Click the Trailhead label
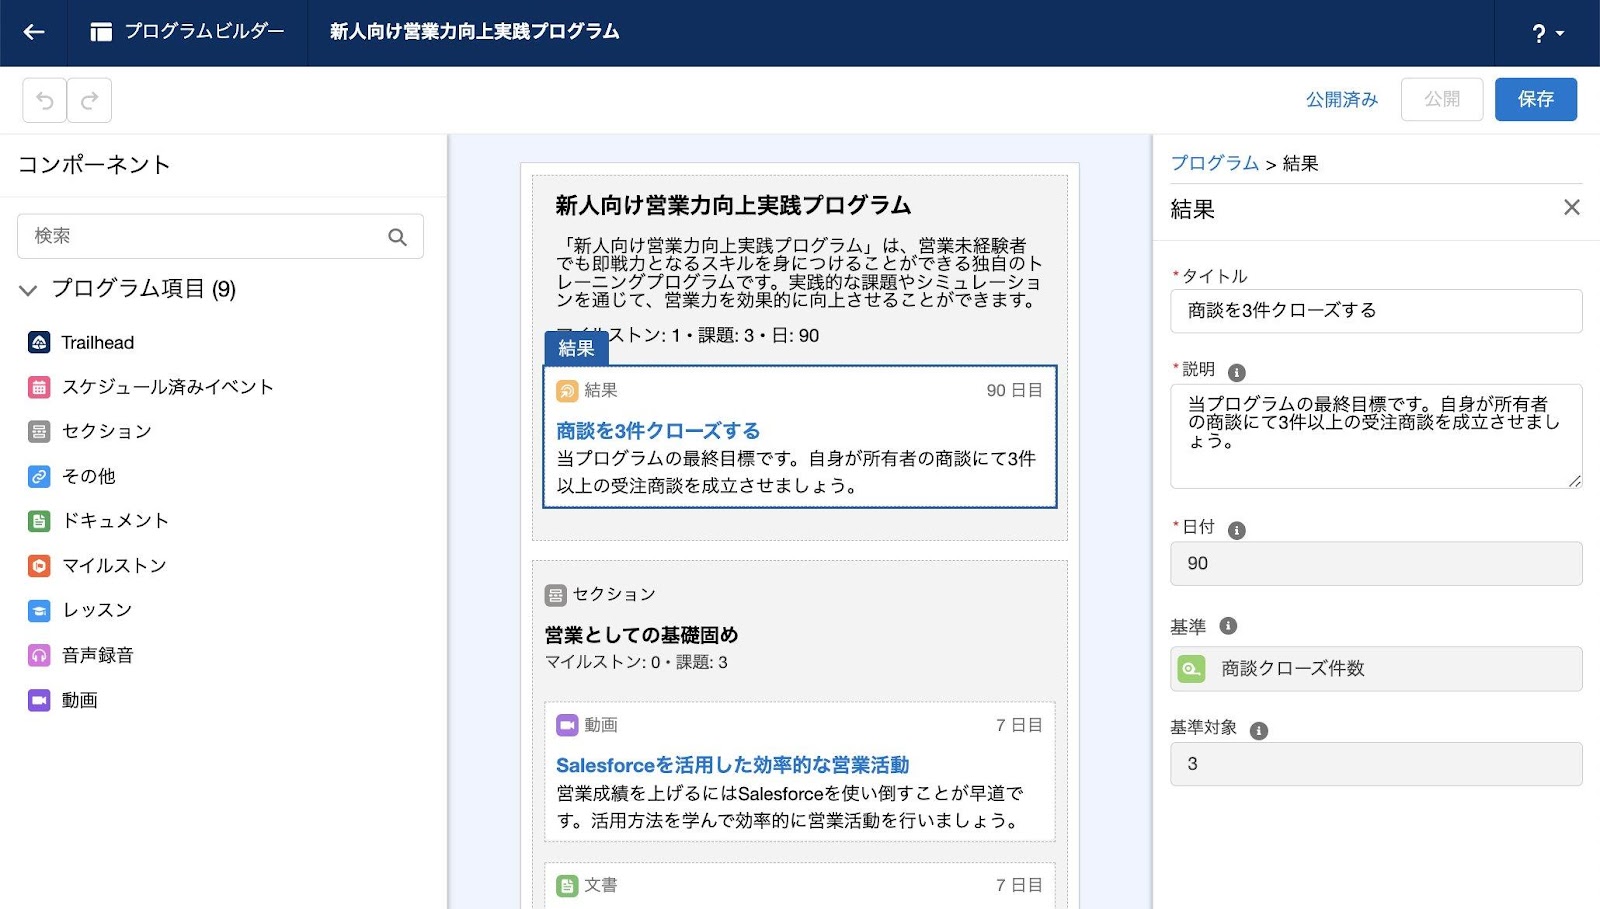Image resolution: width=1600 pixels, height=909 pixels. 97,342
